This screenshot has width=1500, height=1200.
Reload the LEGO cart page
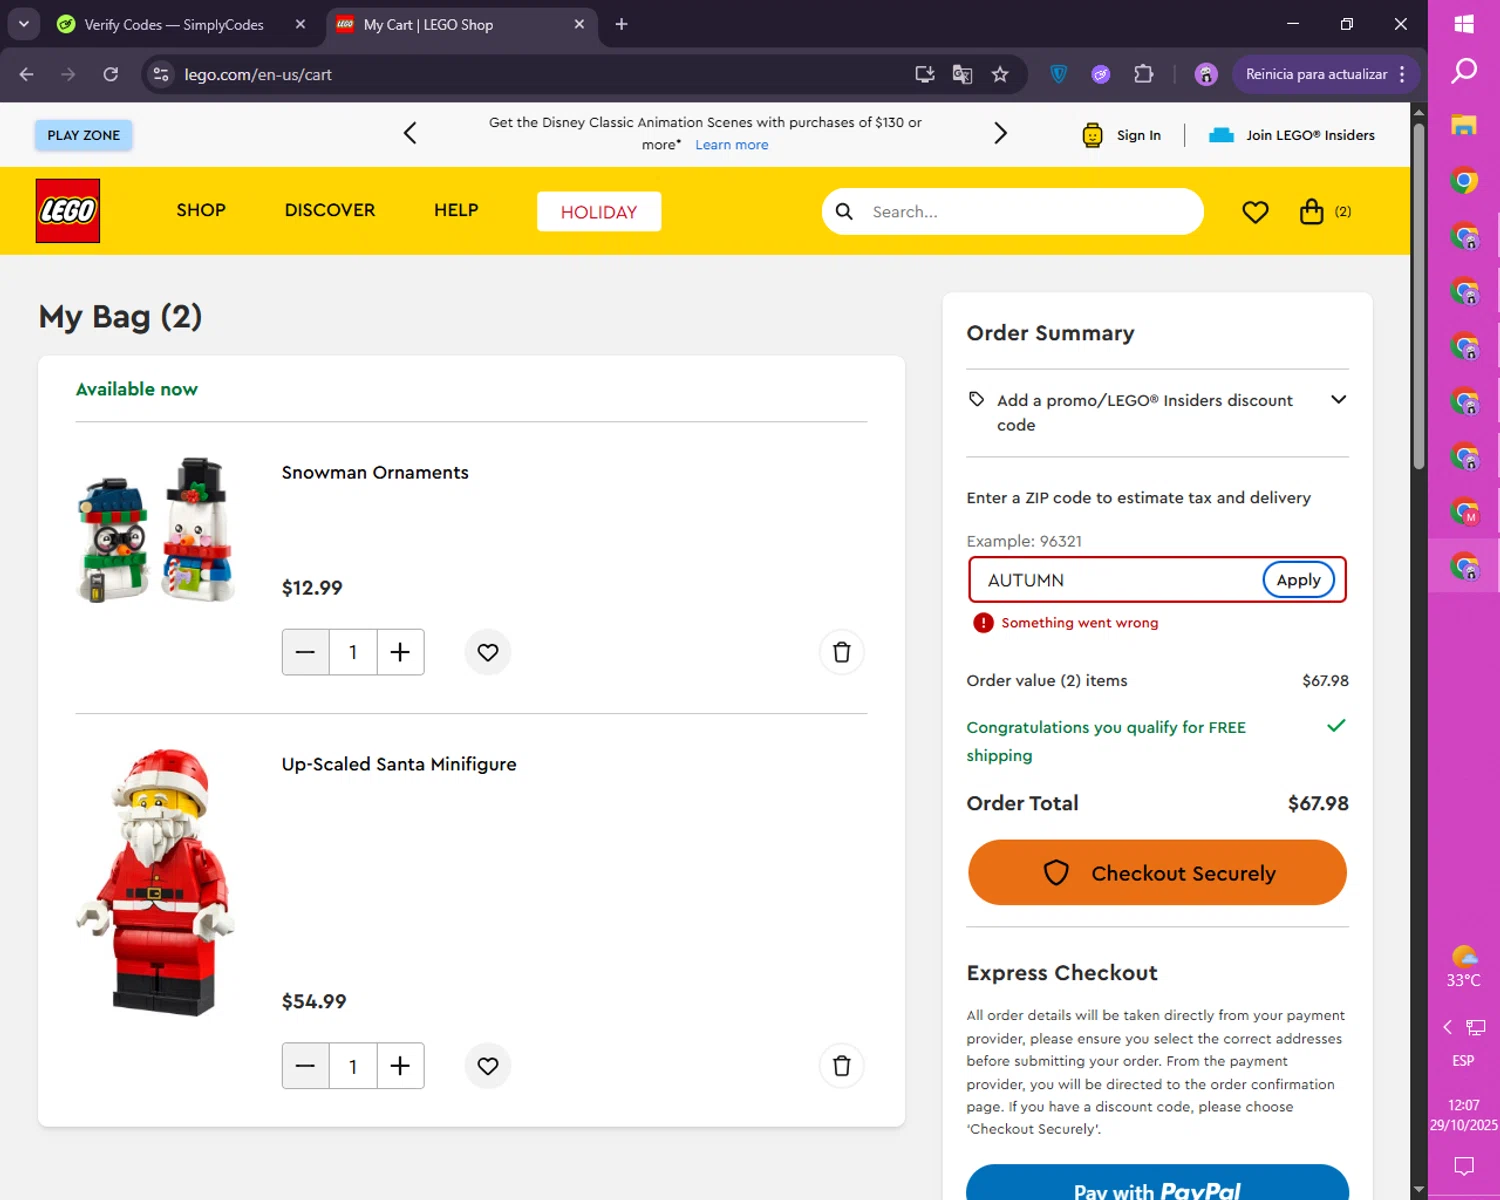pos(111,74)
